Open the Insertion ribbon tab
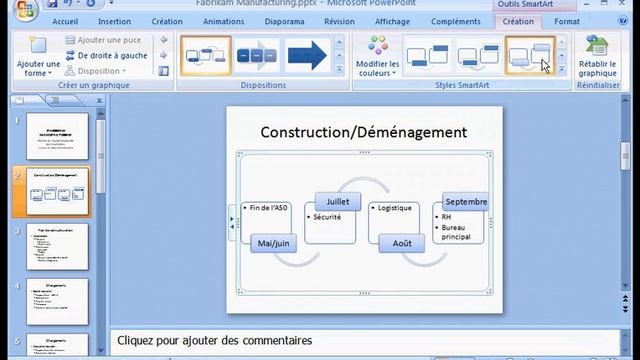The image size is (640, 360). 114,22
